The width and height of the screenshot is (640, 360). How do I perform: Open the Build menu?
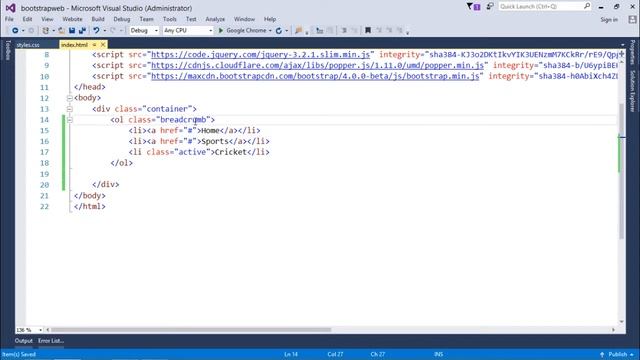[98, 19]
